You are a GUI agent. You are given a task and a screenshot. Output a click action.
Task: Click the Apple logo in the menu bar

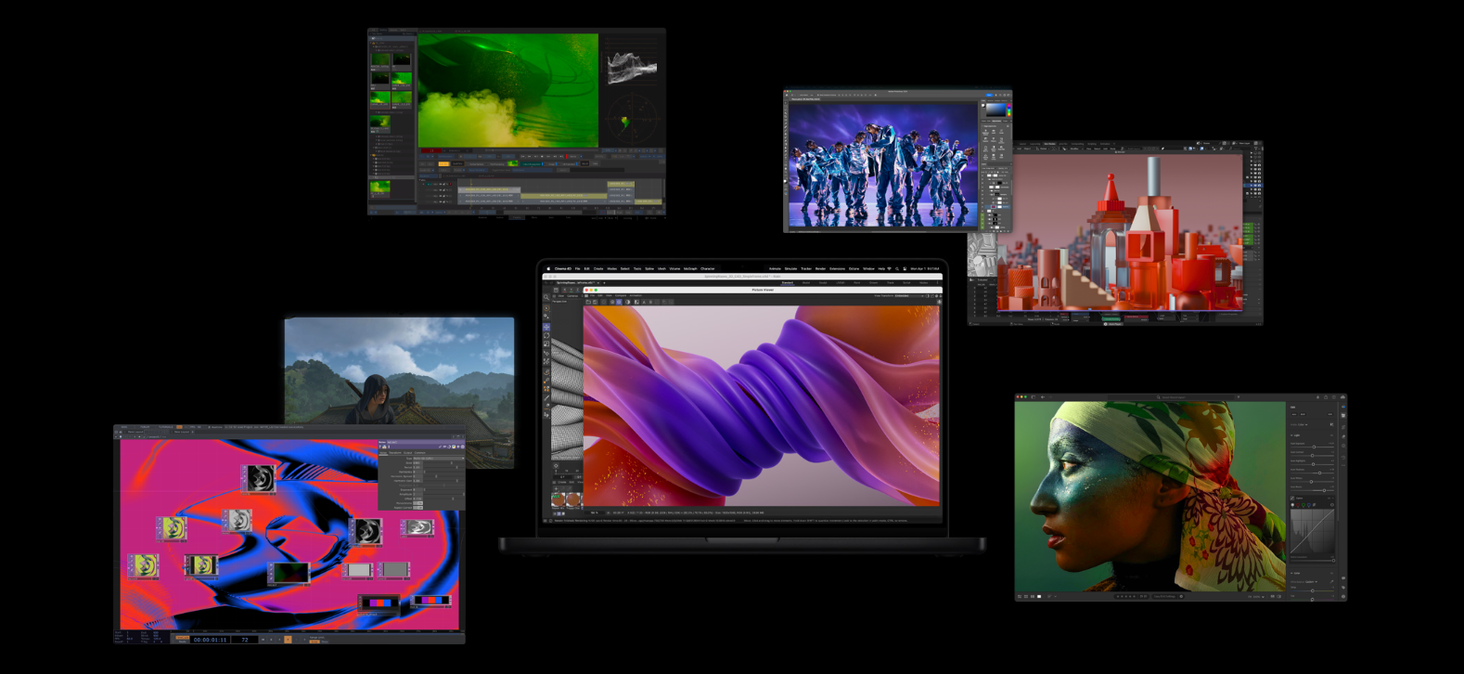pos(548,269)
